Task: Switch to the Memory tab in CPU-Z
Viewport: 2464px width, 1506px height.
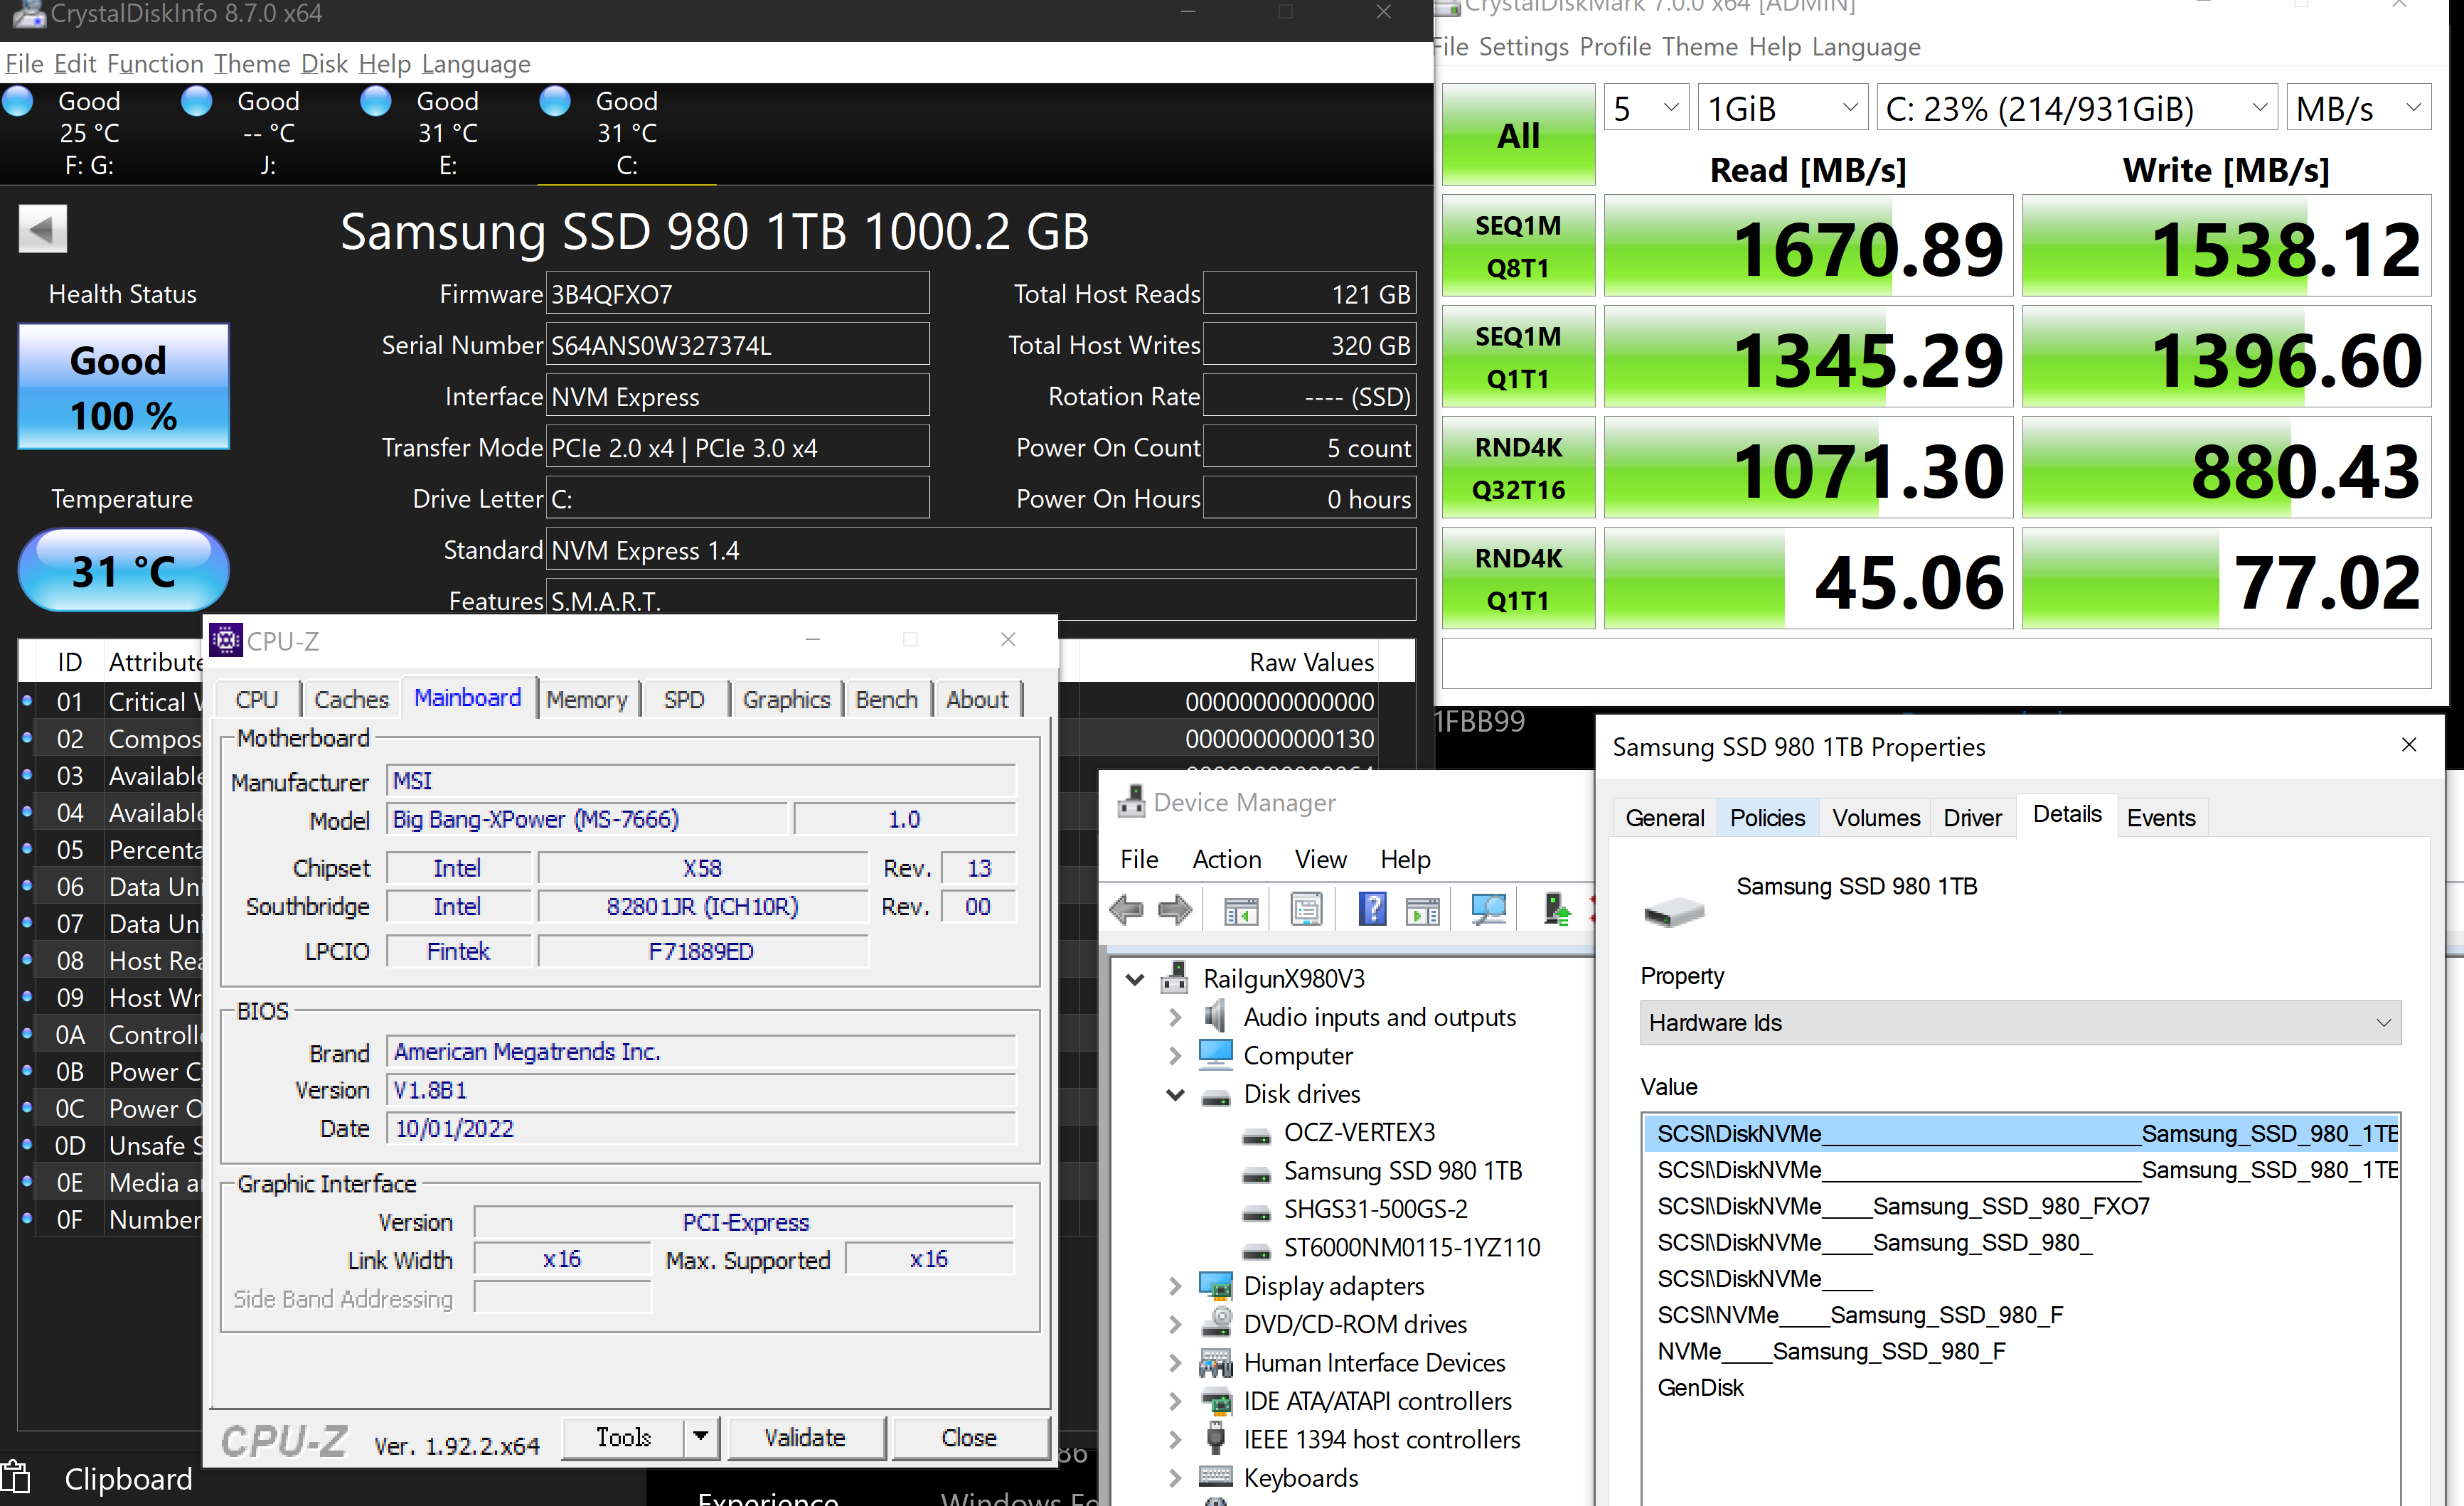Action: click(587, 699)
